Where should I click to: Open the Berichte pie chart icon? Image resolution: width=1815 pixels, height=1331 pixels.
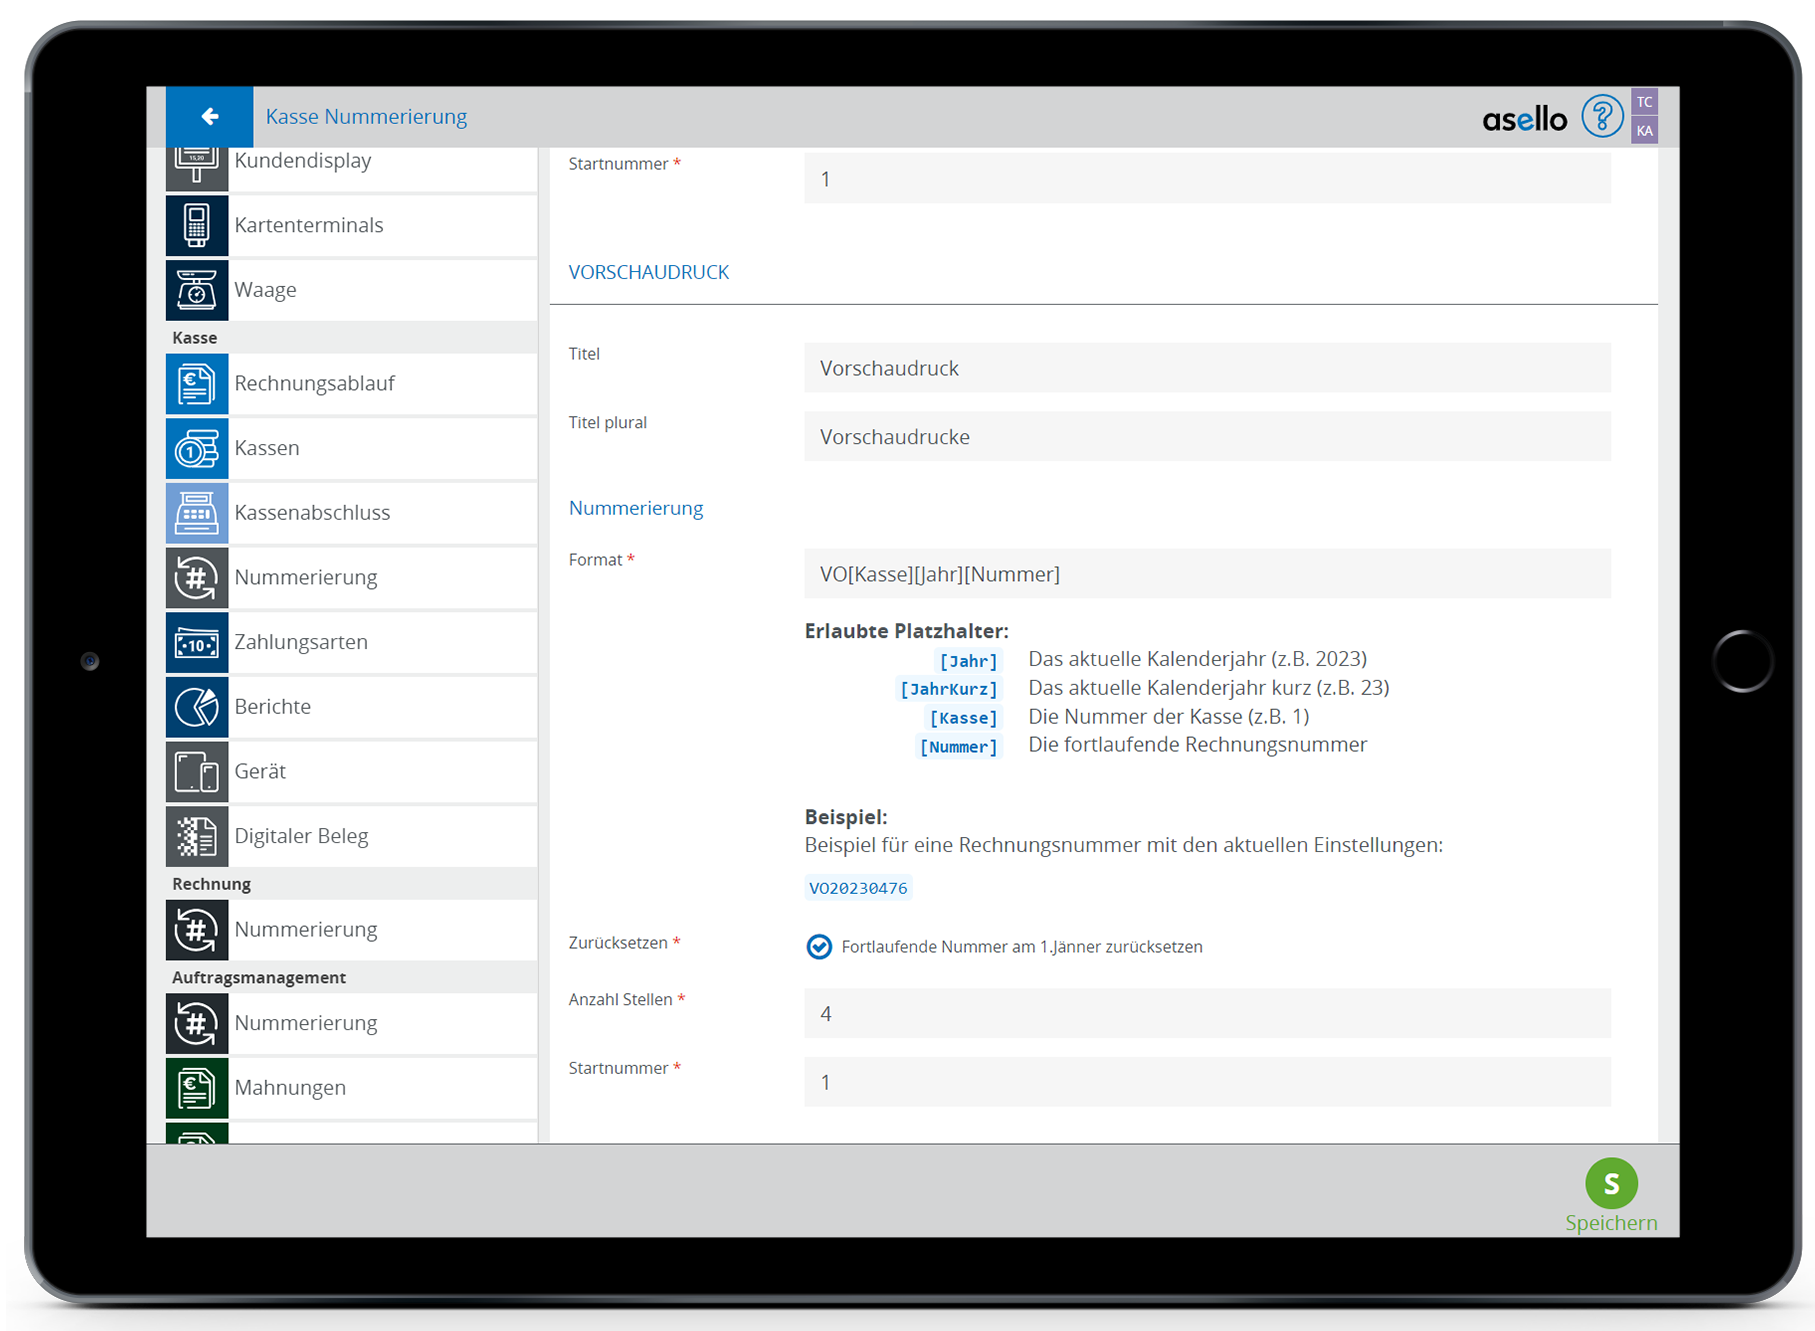click(x=197, y=707)
